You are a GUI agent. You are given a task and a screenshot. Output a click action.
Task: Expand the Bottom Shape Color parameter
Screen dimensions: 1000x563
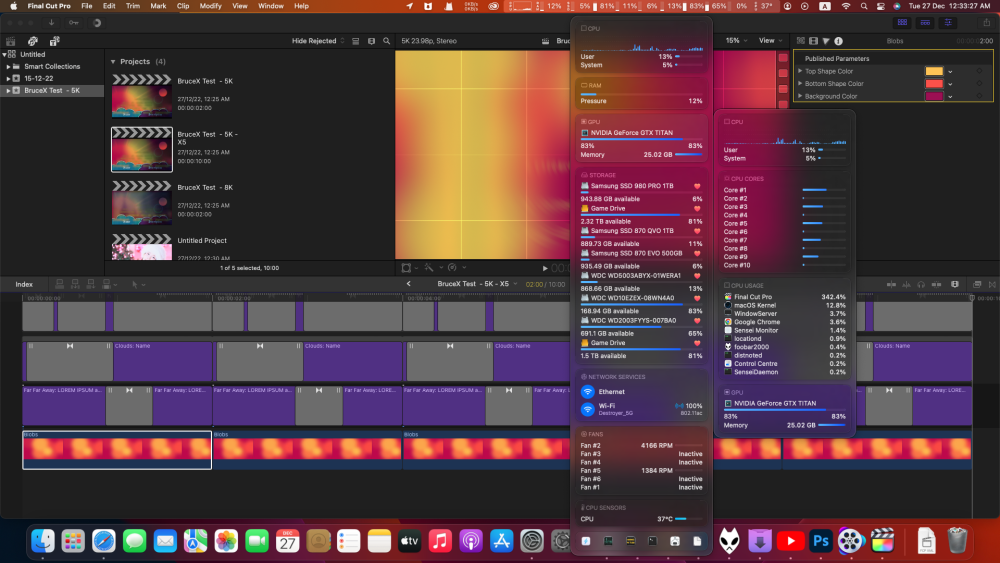[x=800, y=84]
